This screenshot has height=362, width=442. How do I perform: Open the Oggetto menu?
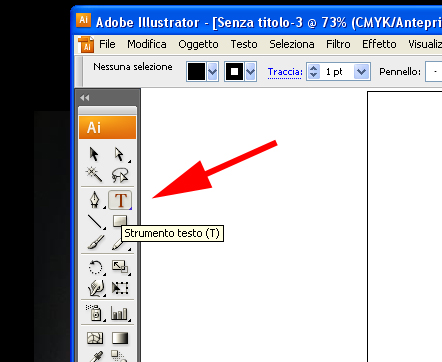coord(198,44)
